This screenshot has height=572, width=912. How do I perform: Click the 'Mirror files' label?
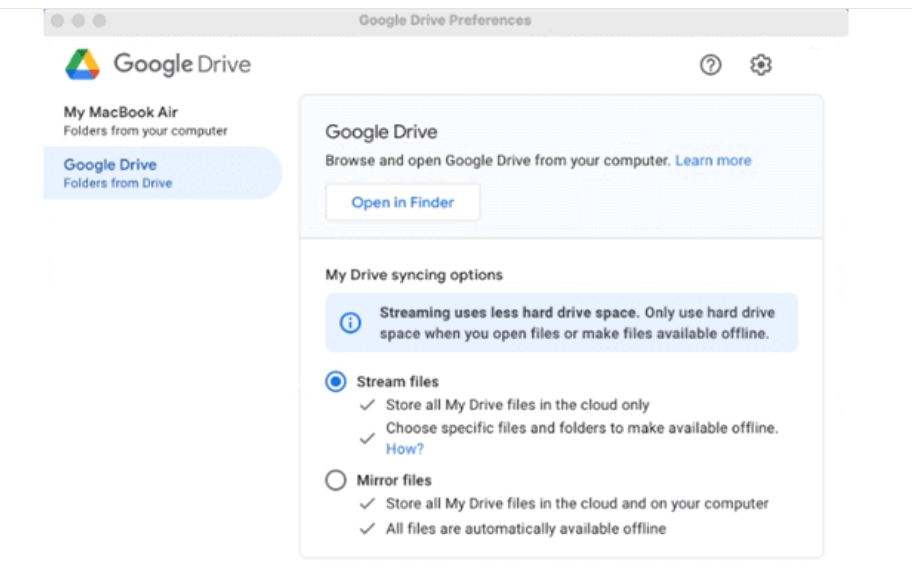[394, 480]
